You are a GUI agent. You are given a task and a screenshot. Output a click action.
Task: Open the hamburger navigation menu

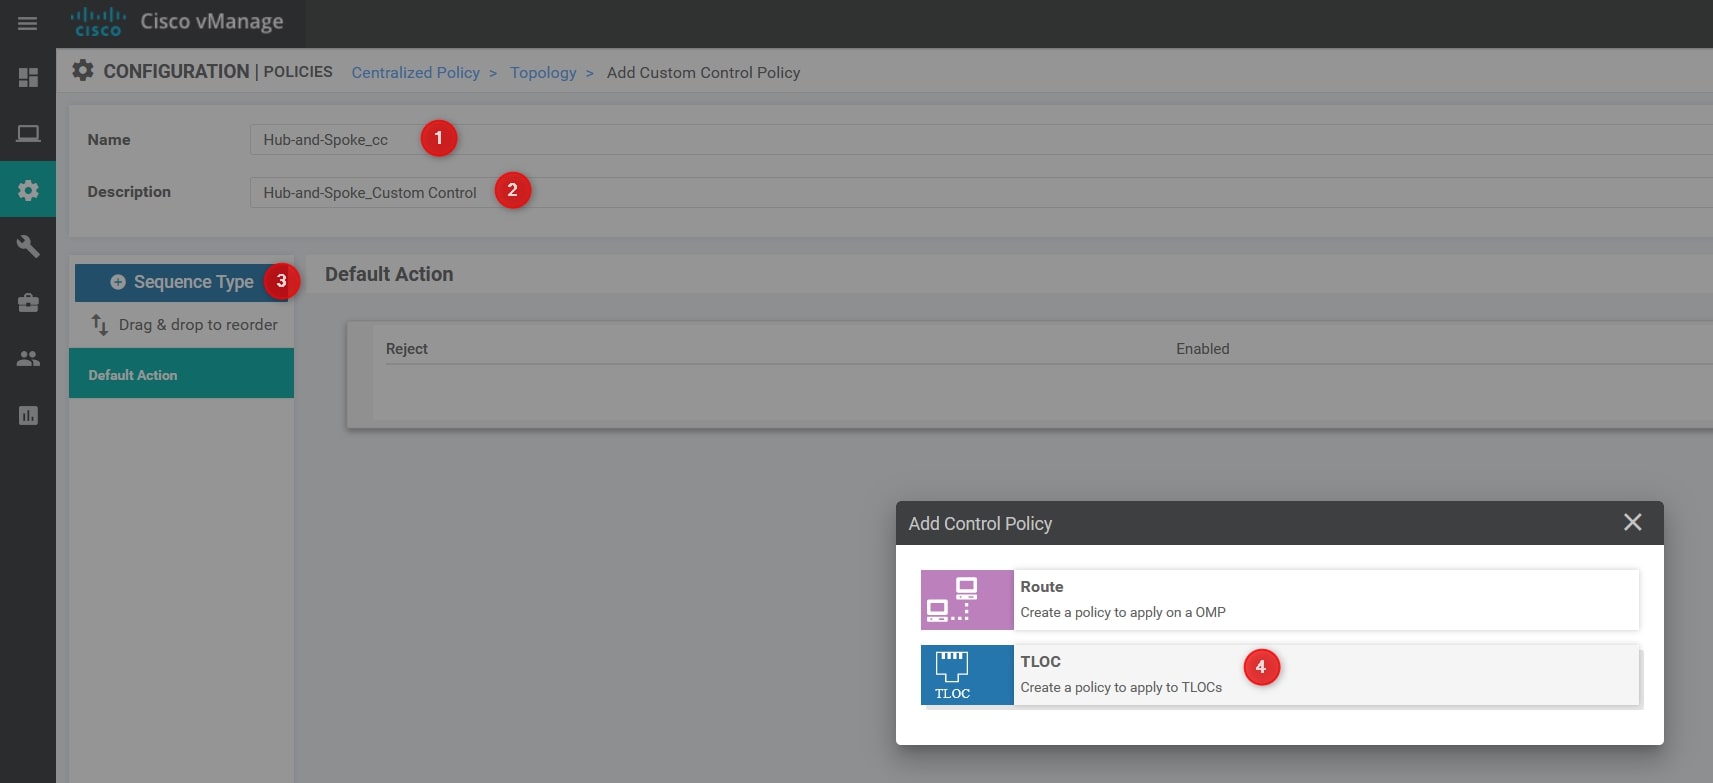tap(27, 23)
